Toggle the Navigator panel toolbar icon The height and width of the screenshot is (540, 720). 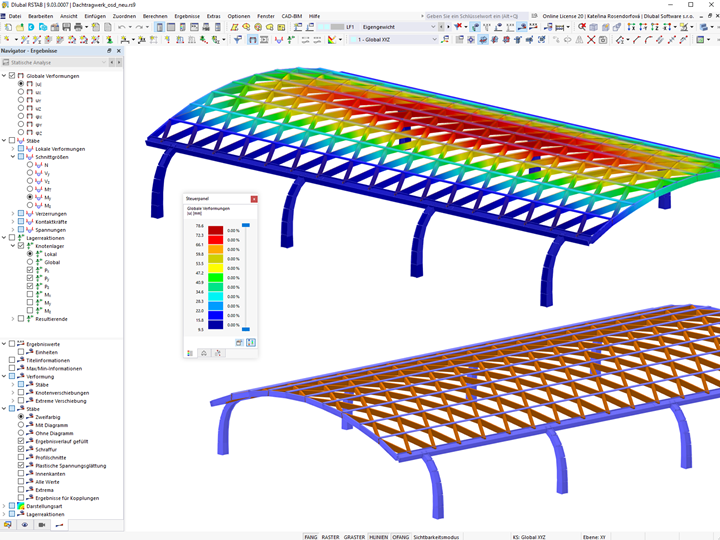159,27
